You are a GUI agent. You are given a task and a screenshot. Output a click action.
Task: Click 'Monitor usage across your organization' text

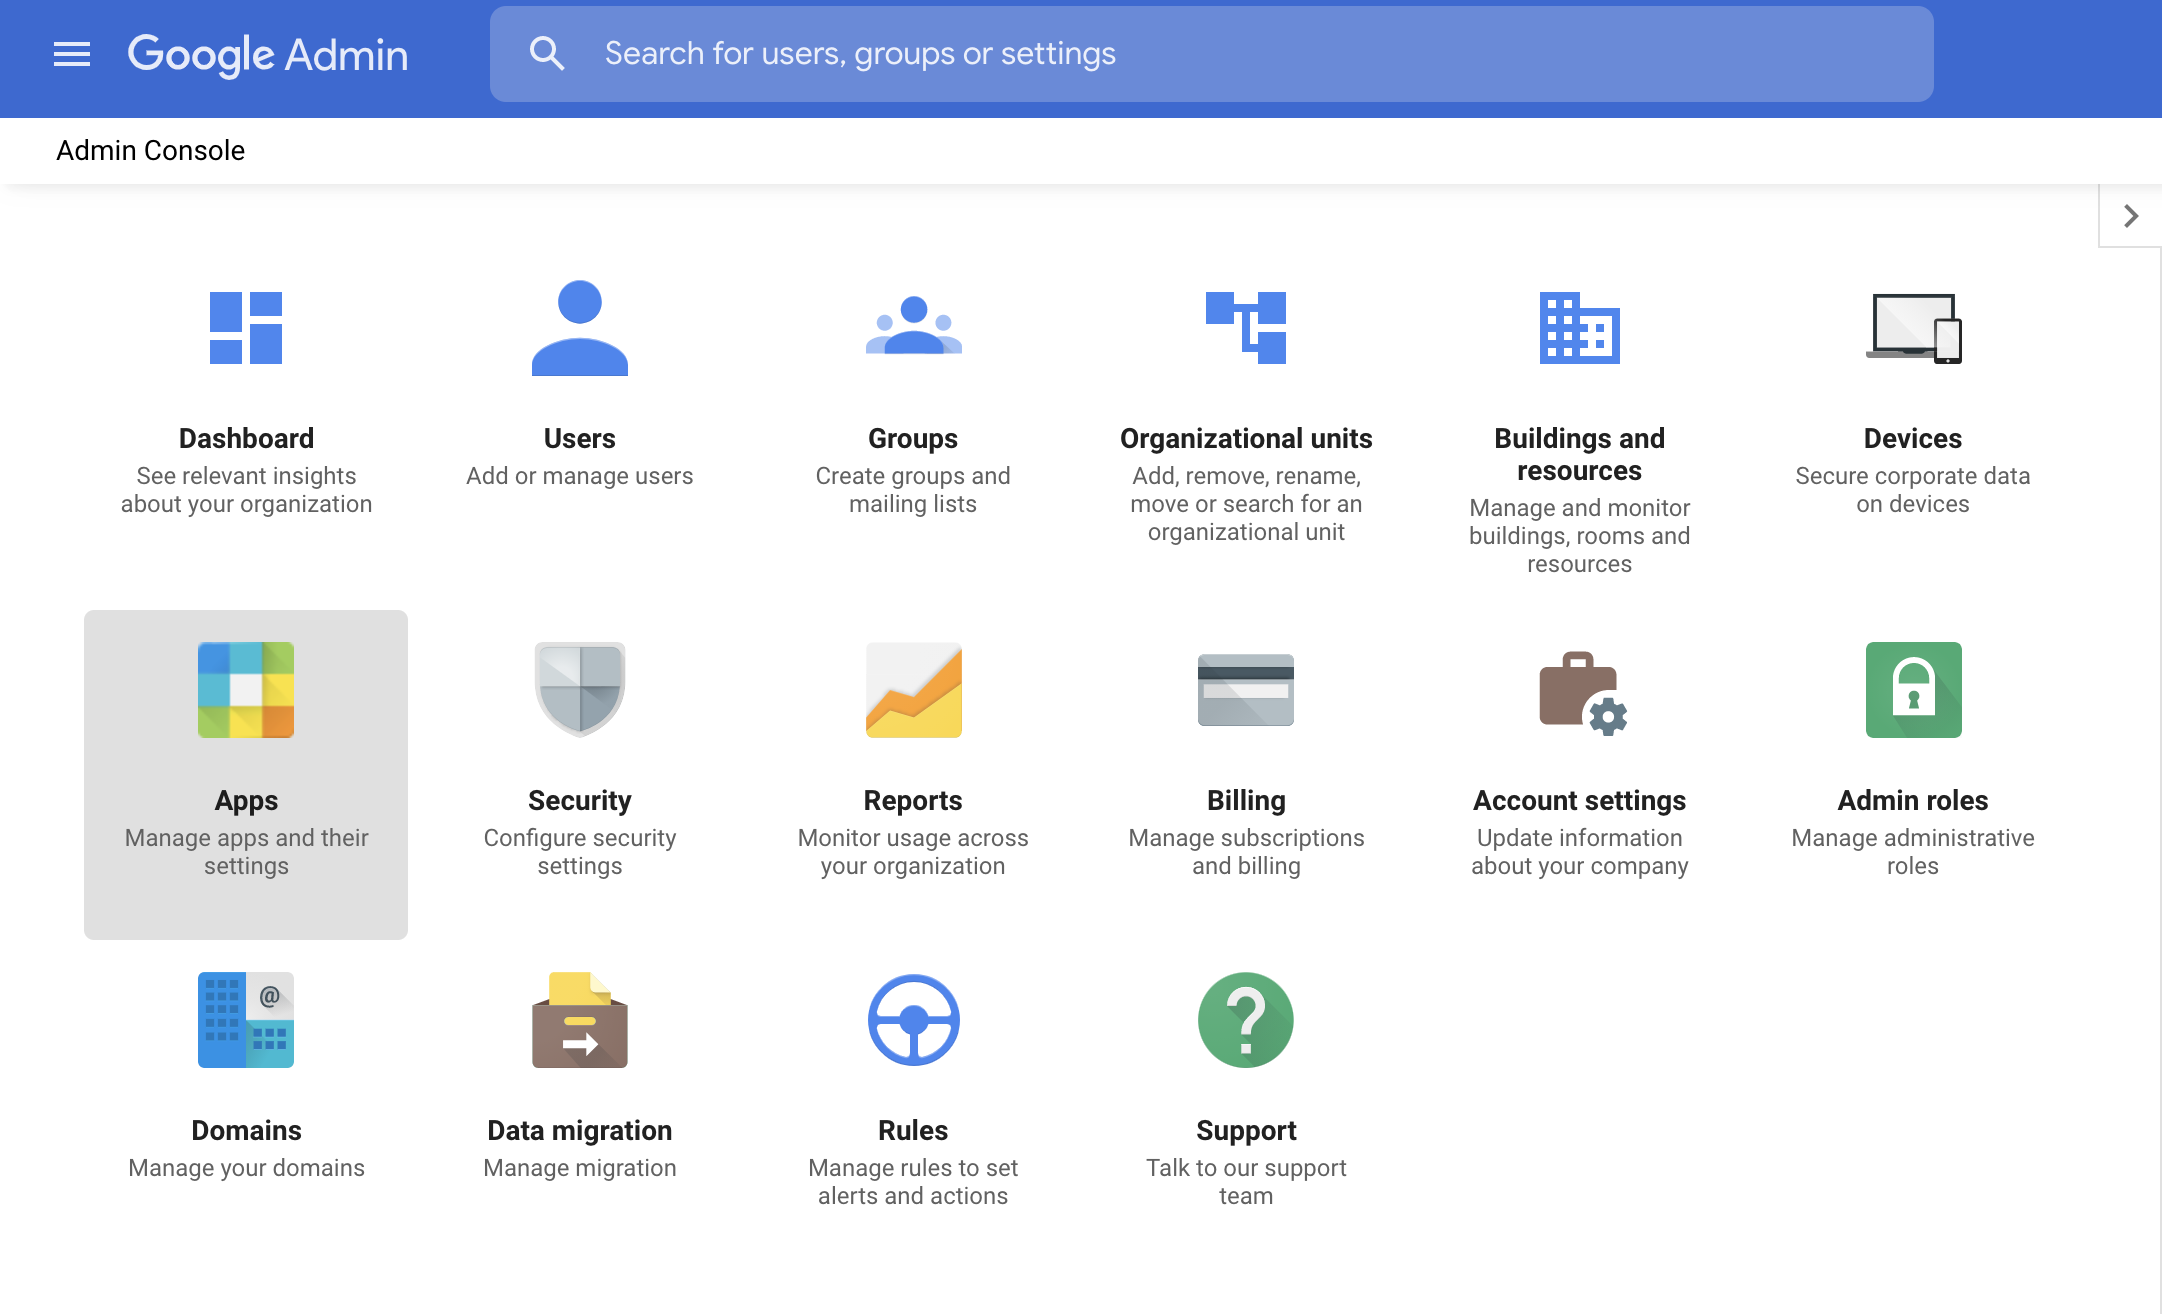(913, 852)
